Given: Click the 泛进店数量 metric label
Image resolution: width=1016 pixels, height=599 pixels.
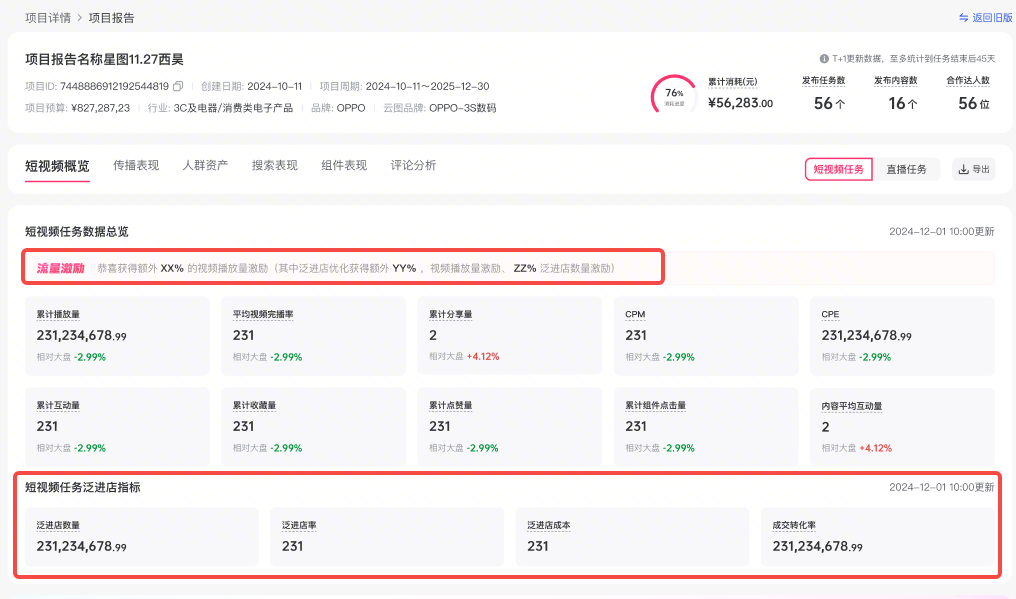Looking at the screenshot, I should 58,525.
